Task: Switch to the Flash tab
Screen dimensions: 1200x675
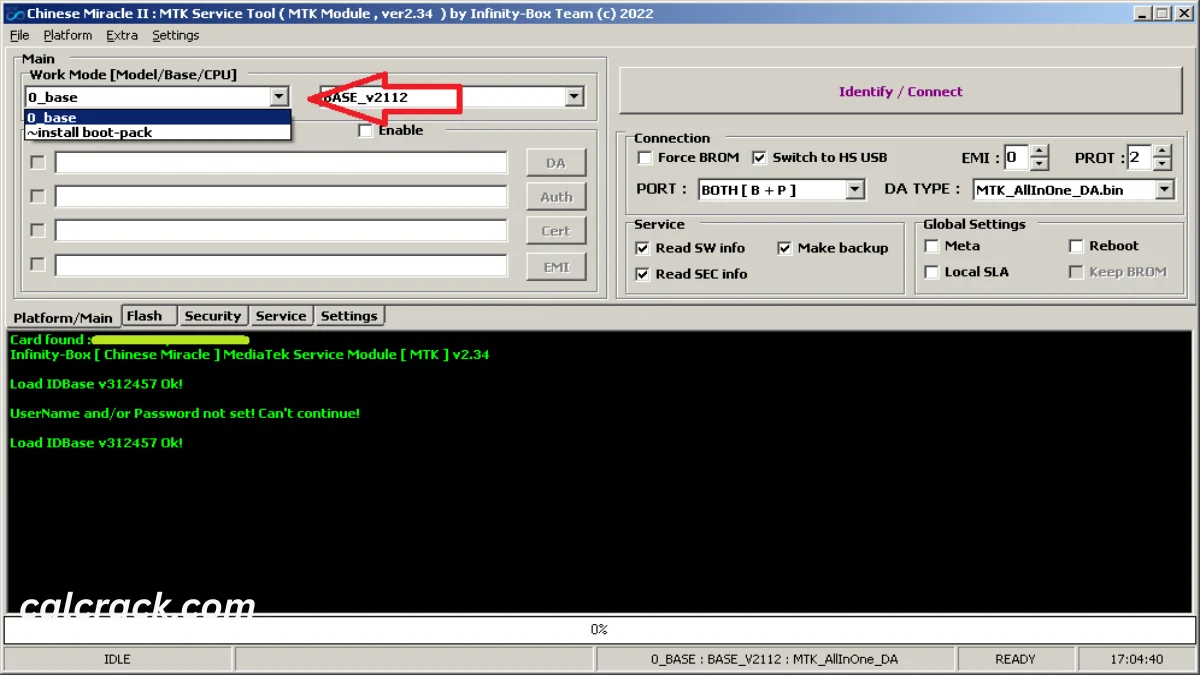Action: pyautogui.click(x=149, y=316)
